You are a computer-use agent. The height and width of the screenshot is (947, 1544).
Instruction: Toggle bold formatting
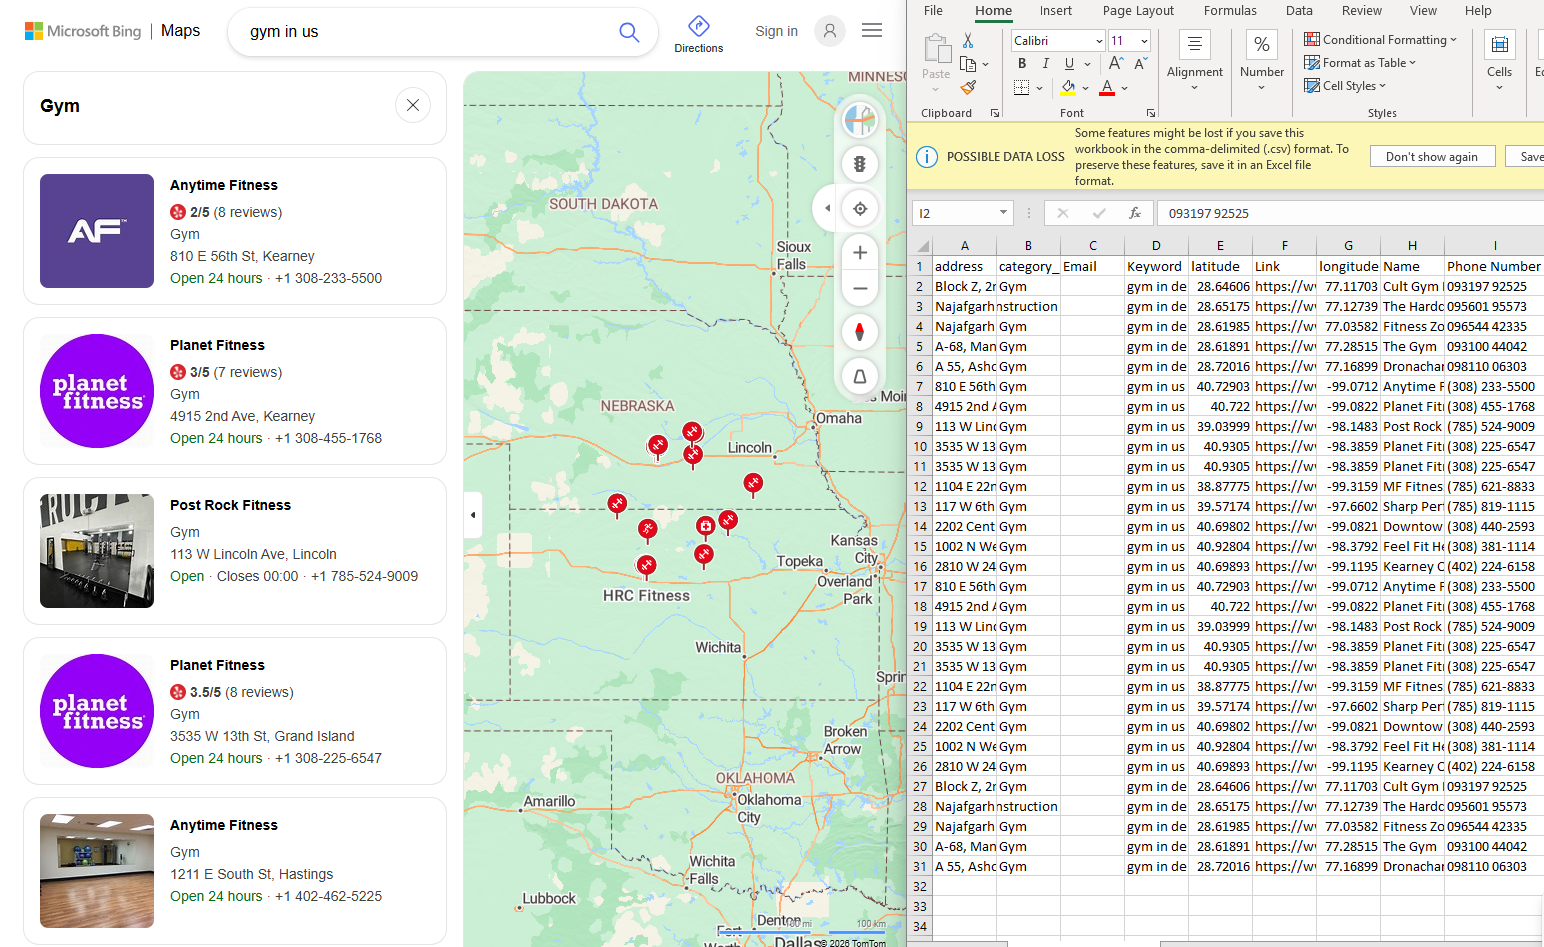[x=1021, y=62]
